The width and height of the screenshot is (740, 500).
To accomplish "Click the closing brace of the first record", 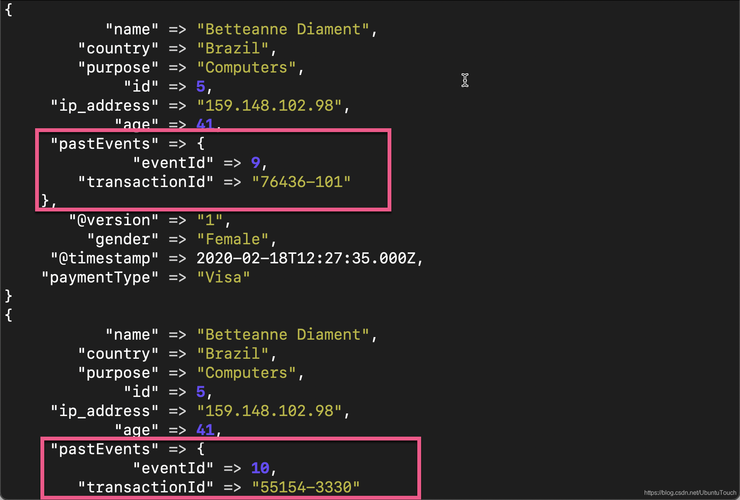I will [8, 296].
